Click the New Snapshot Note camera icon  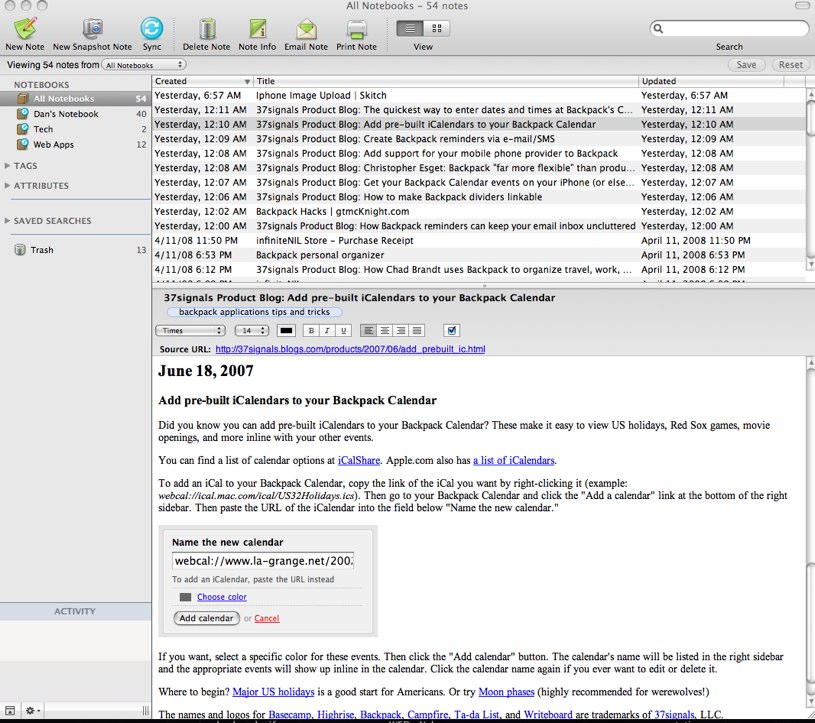(93, 29)
